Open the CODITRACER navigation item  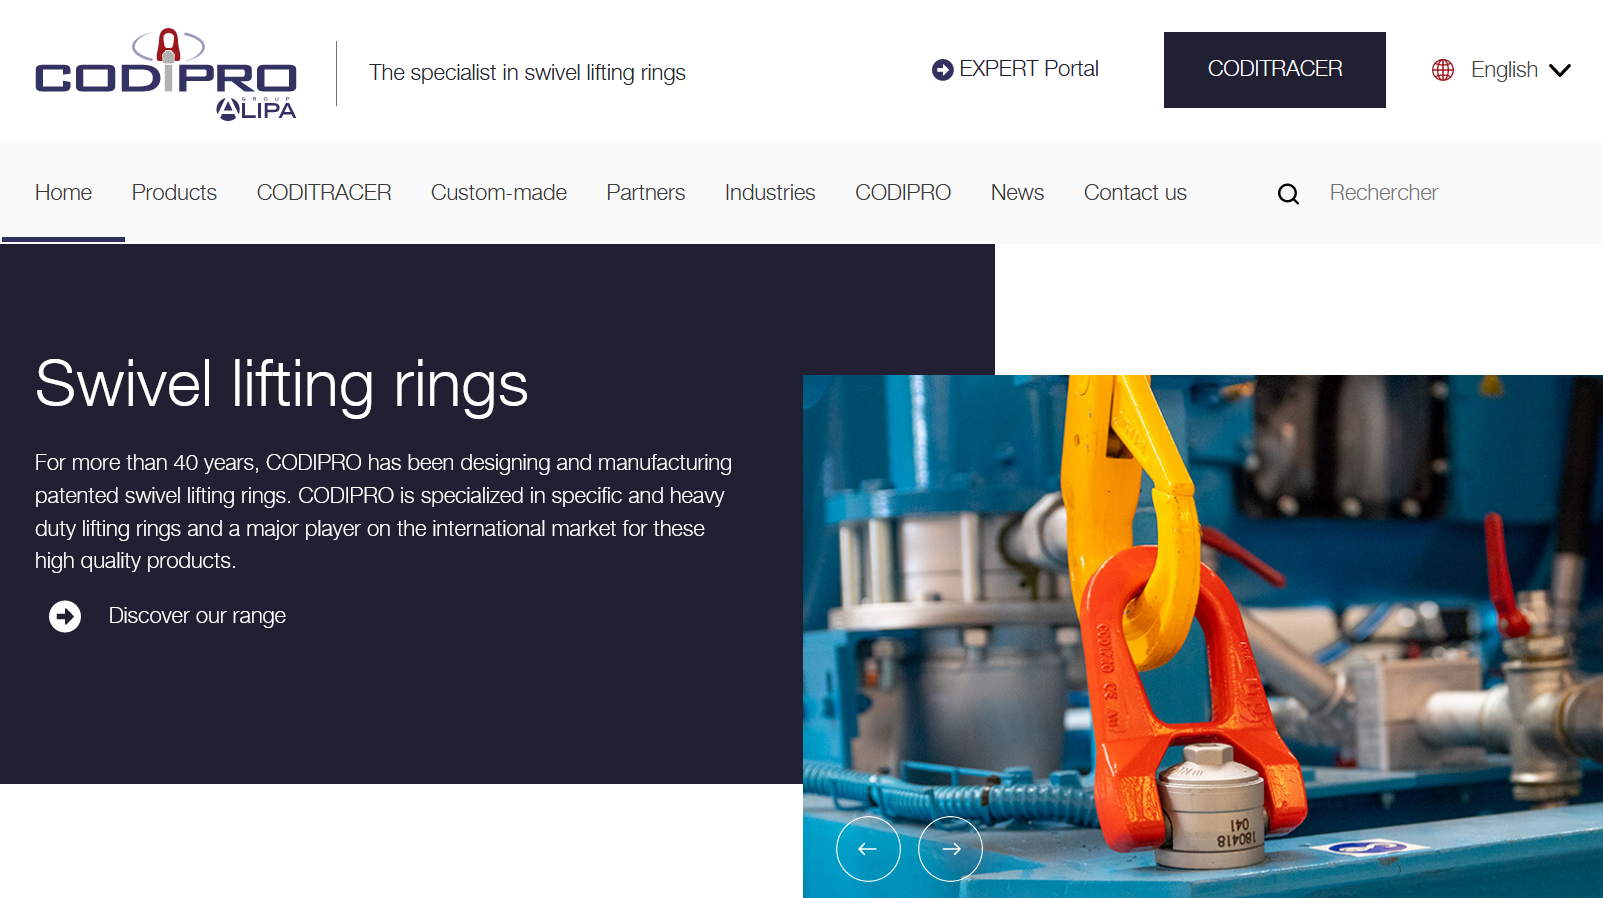324,193
